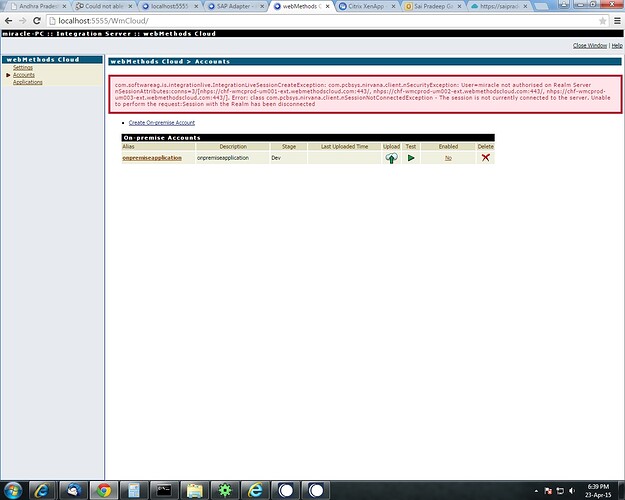This screenshot has height=500, width=625.
Task: Go forward in browser history
Action: pos(22,20)
